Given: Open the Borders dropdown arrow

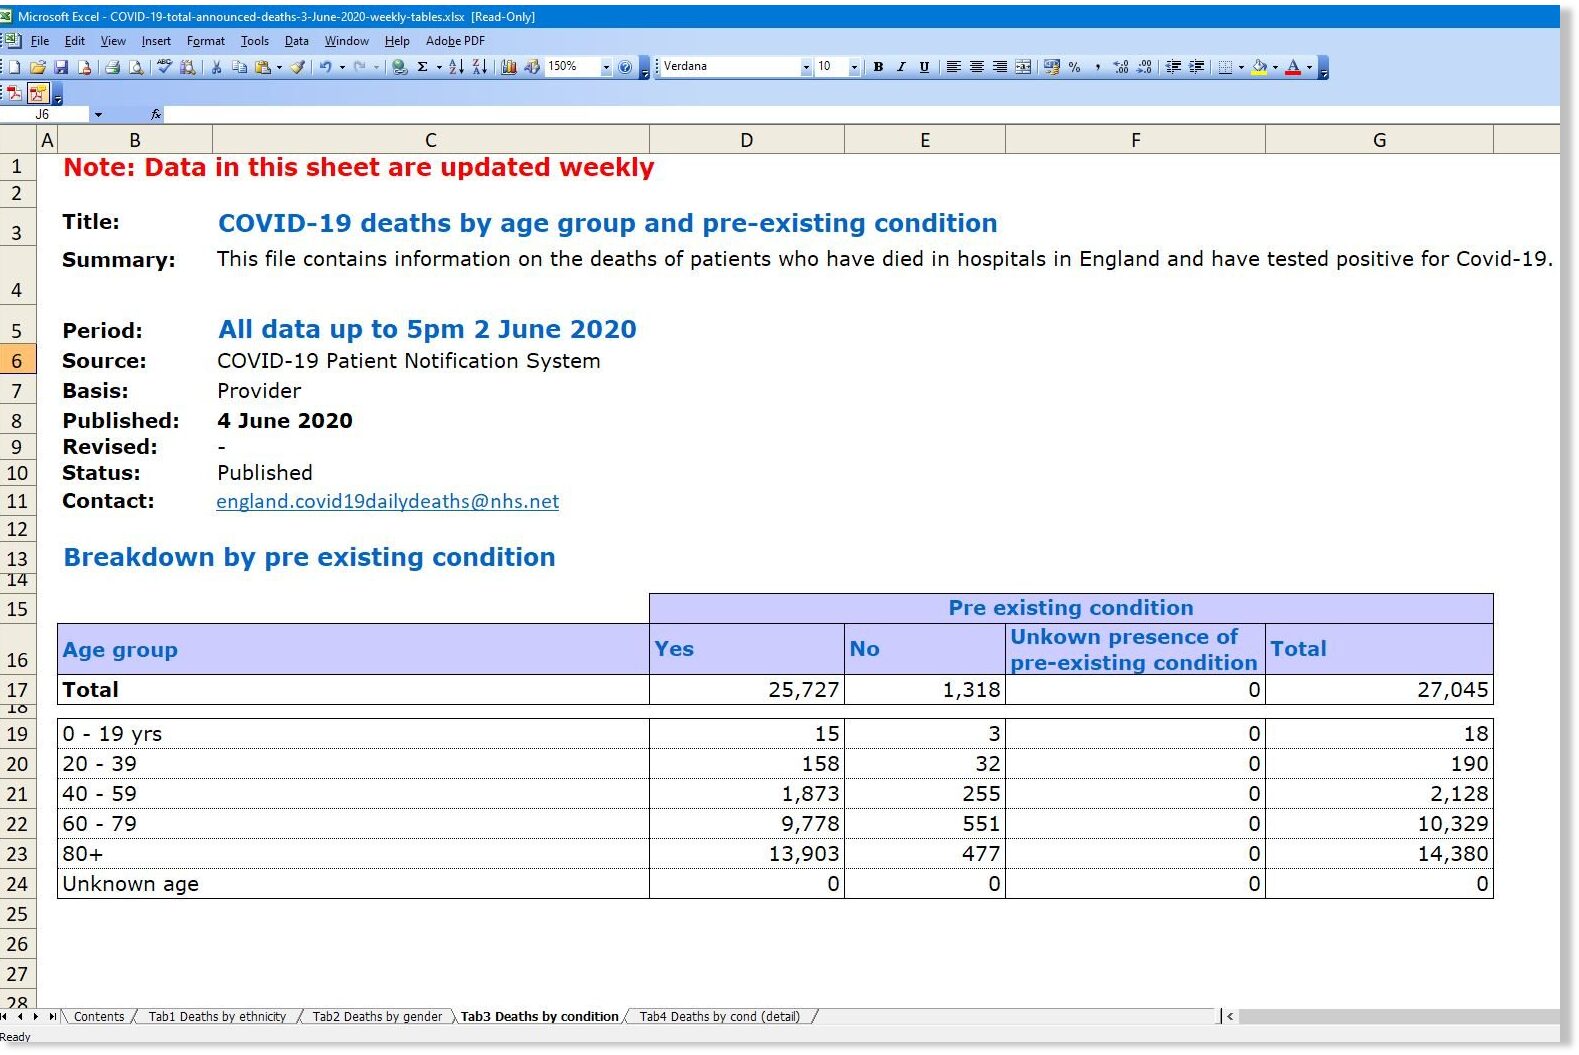Looking at the screenshot, I should tap(1241, 67).
